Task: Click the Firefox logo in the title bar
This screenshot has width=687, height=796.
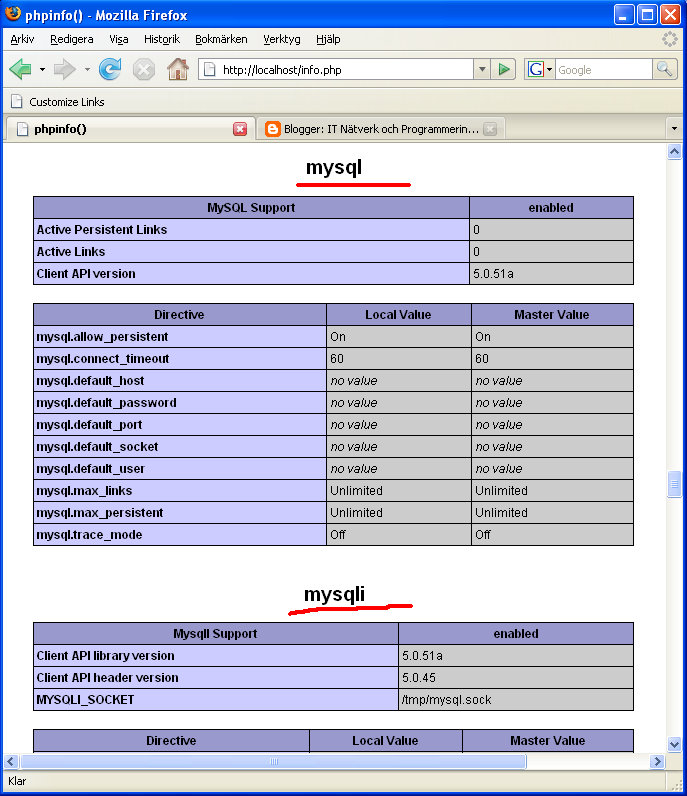Action: click(13, 14)
